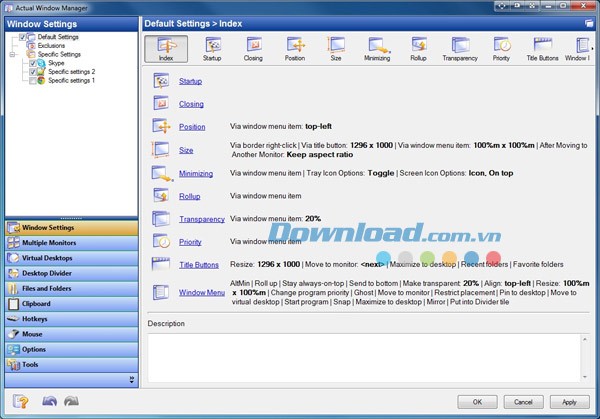Follow the Minimizing link
The height and width of the screenshot is (419, 600).
click(196, 173)
